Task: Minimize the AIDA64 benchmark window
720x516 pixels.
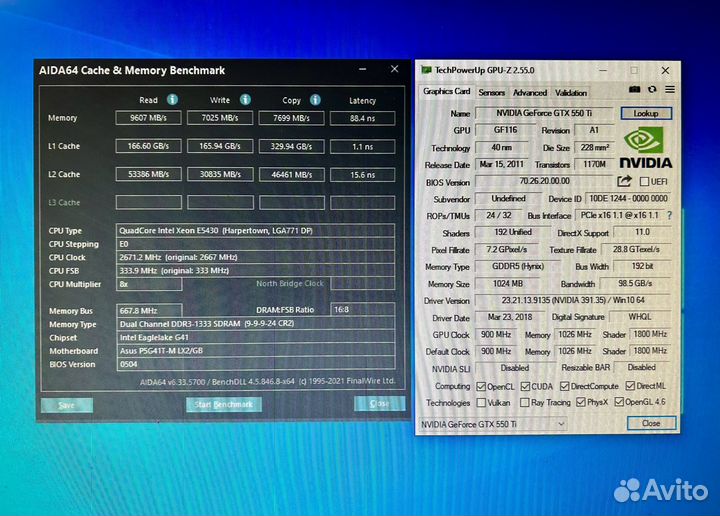Action: pyautogui.click(x=363, y=69)
